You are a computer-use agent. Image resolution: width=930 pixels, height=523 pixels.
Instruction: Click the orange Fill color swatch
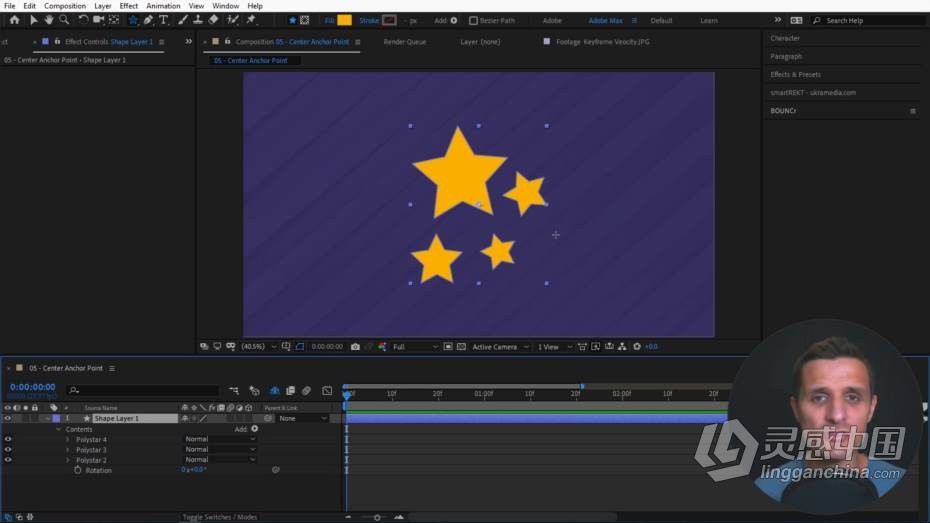pyautogui.click(x=345, y=20)
